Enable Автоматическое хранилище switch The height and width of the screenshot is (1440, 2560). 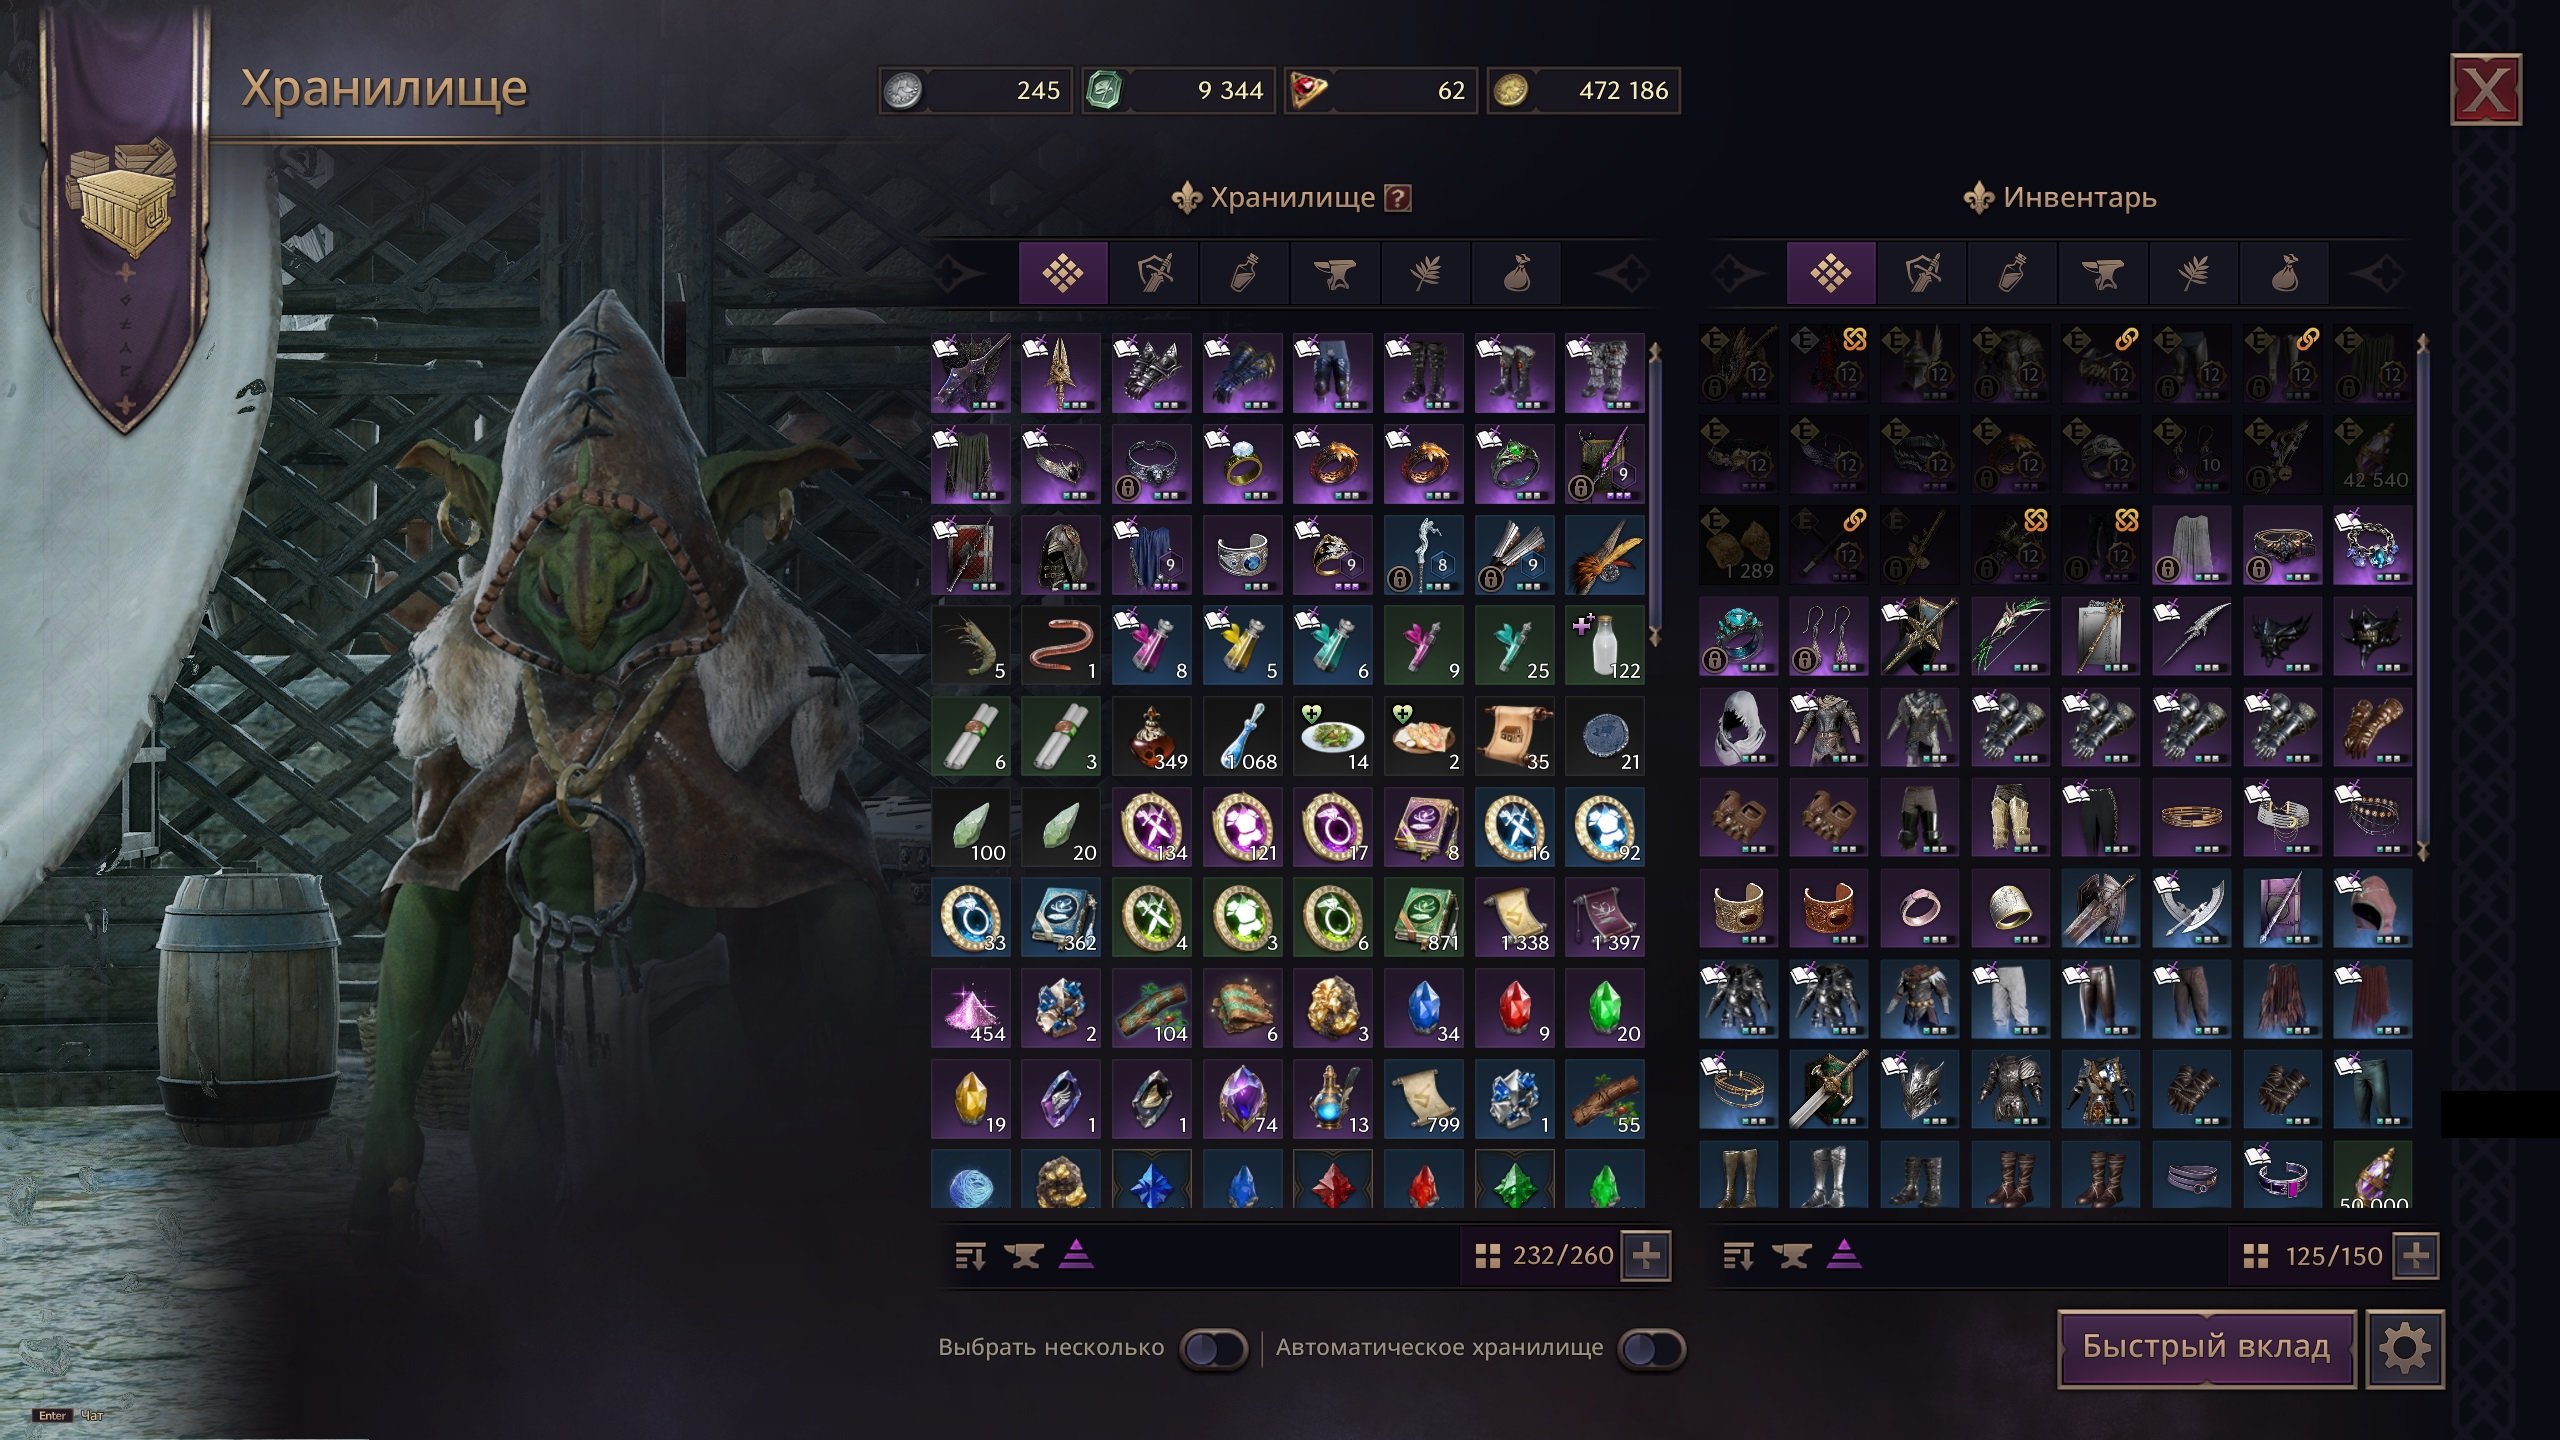point(1651,1349)
